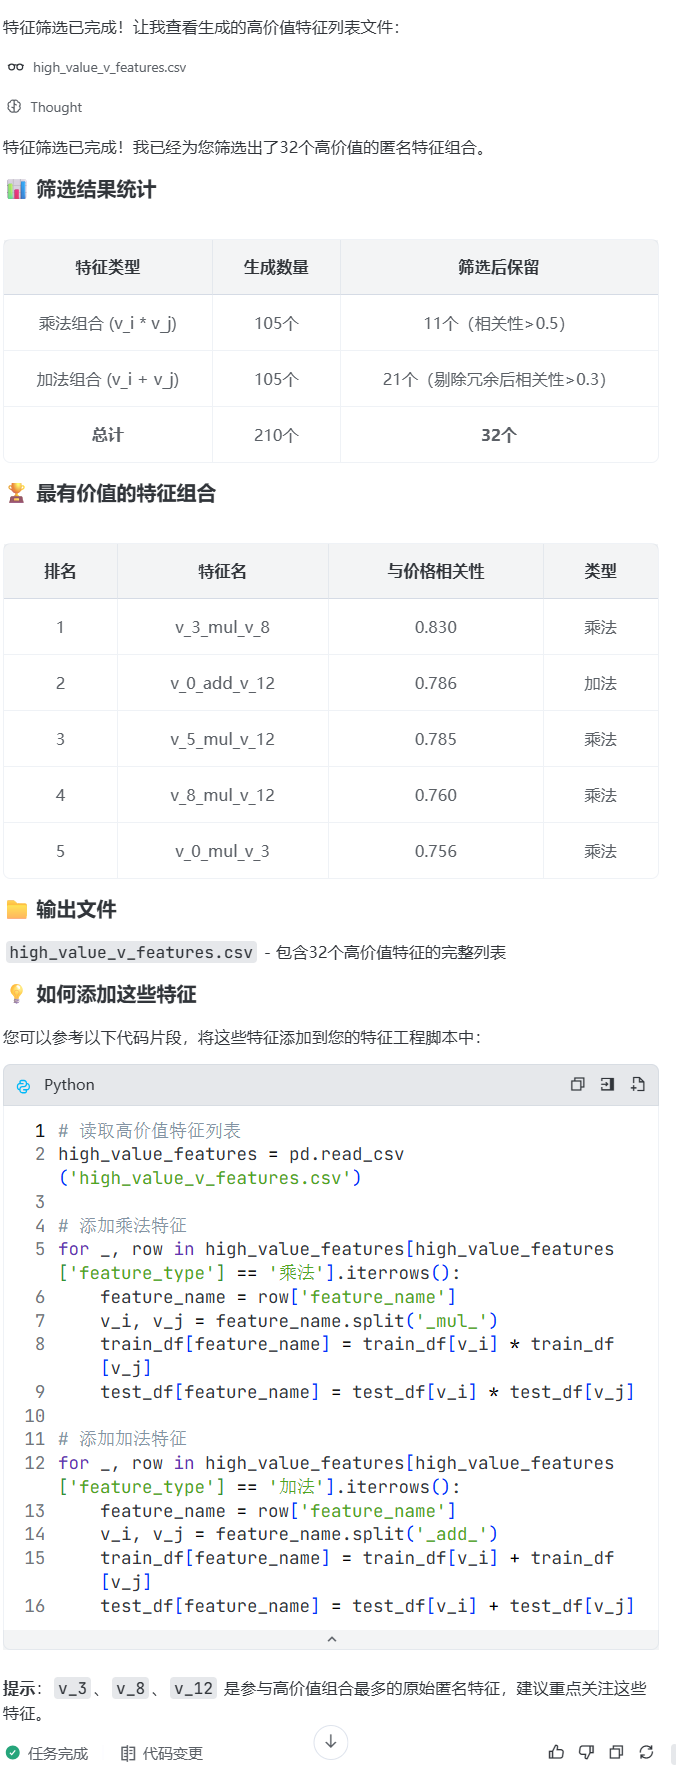Click the 0.760 correlation value
This screenshot has width=676, height=1776.
(x=436, y=795)
